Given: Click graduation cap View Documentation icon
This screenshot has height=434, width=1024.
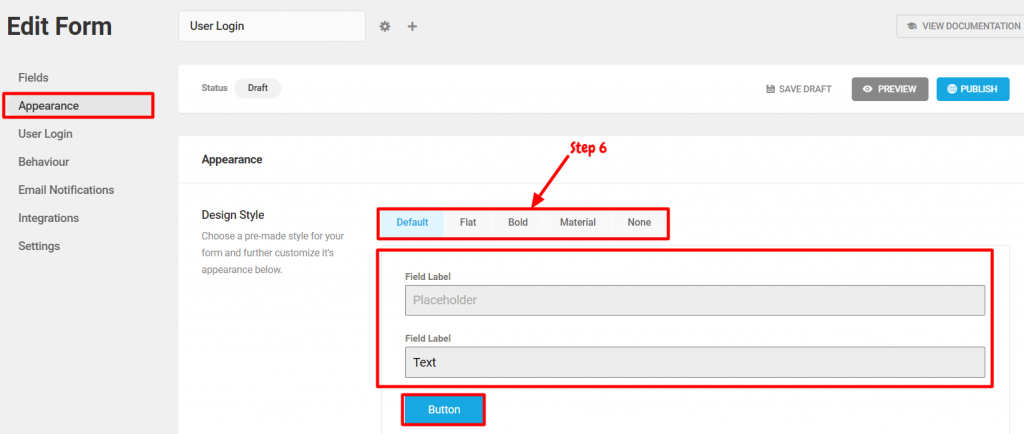Looking at the screenshot, I should click(x=912, y=26).
